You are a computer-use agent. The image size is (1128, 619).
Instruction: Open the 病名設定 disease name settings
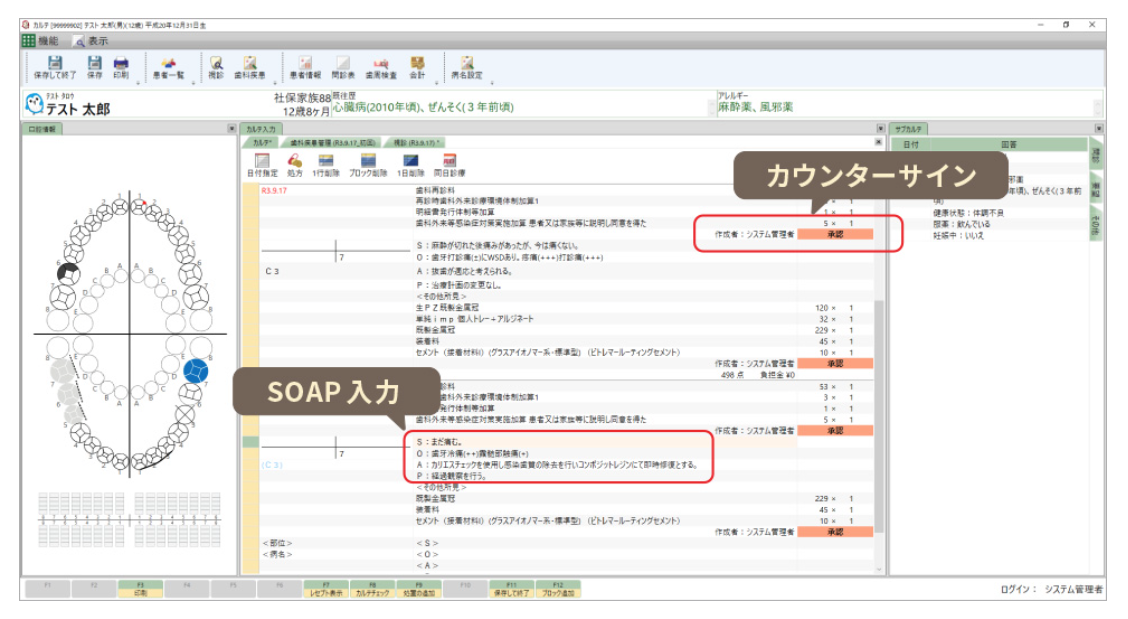click(466, 67)
